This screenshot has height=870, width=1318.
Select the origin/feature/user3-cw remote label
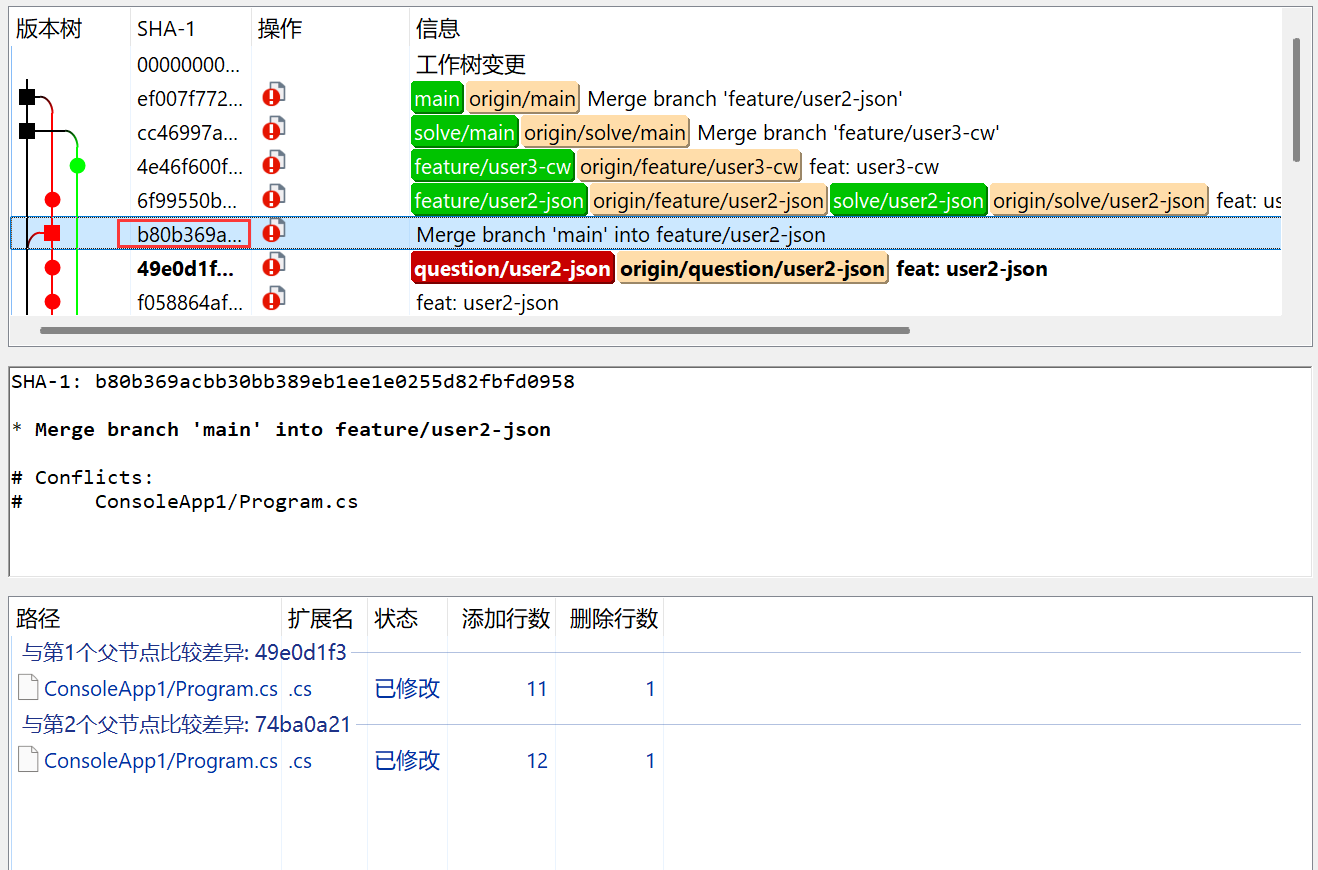pyautogui.click(x=690, y=166)
